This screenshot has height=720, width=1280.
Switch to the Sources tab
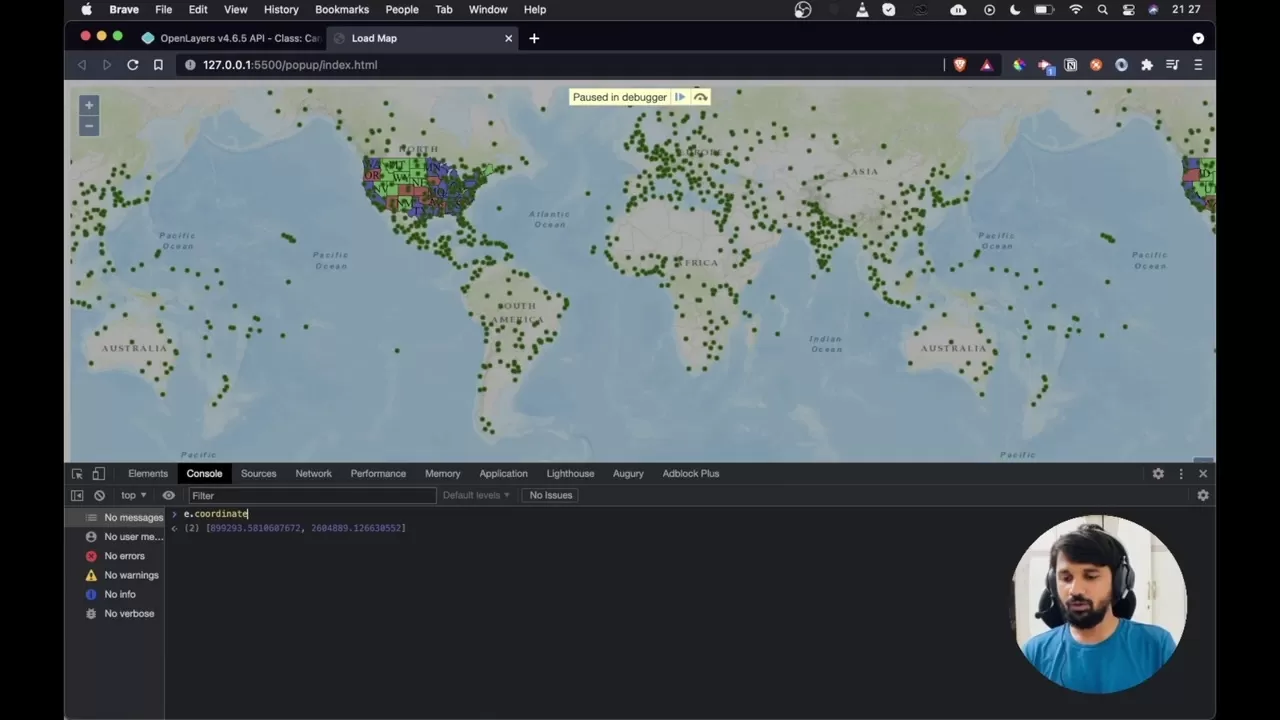pos(258,474)
